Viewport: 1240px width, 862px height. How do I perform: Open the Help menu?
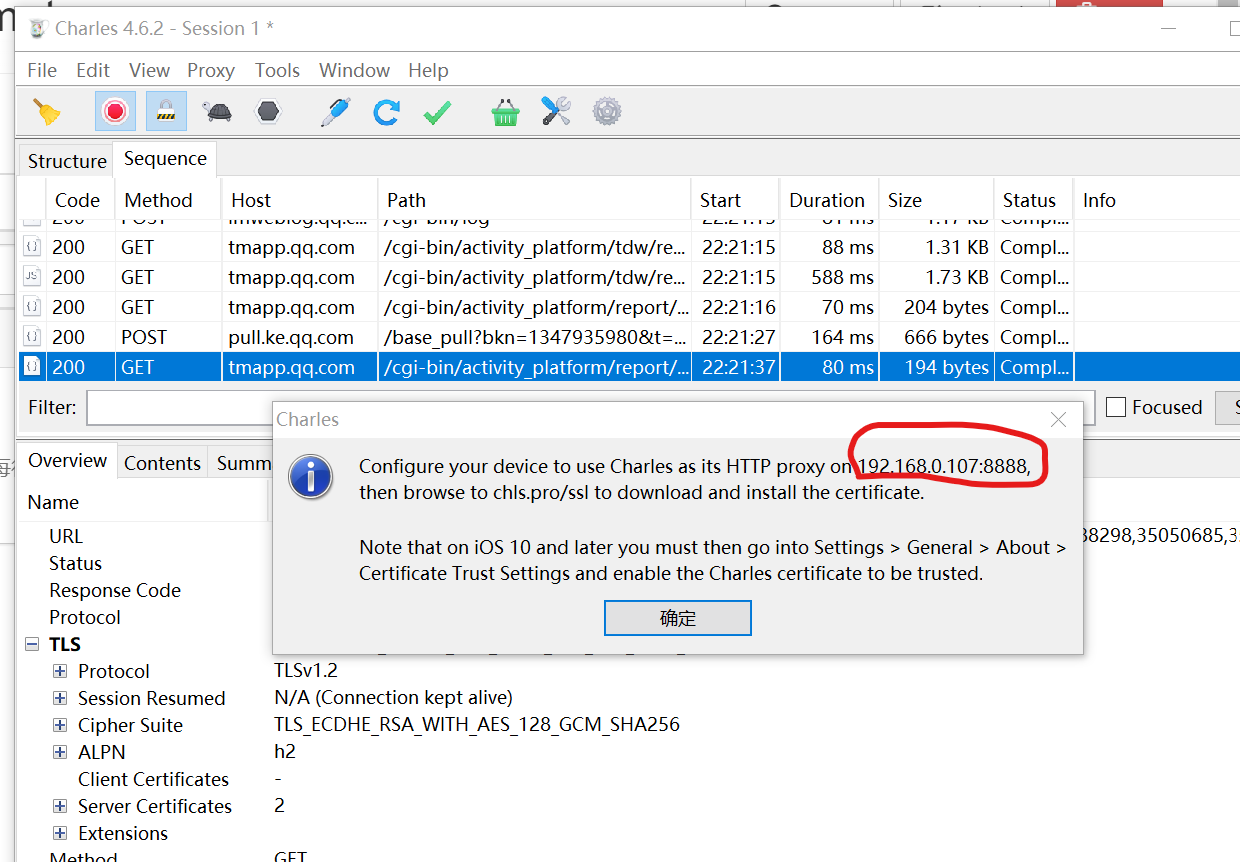(428, 70)
